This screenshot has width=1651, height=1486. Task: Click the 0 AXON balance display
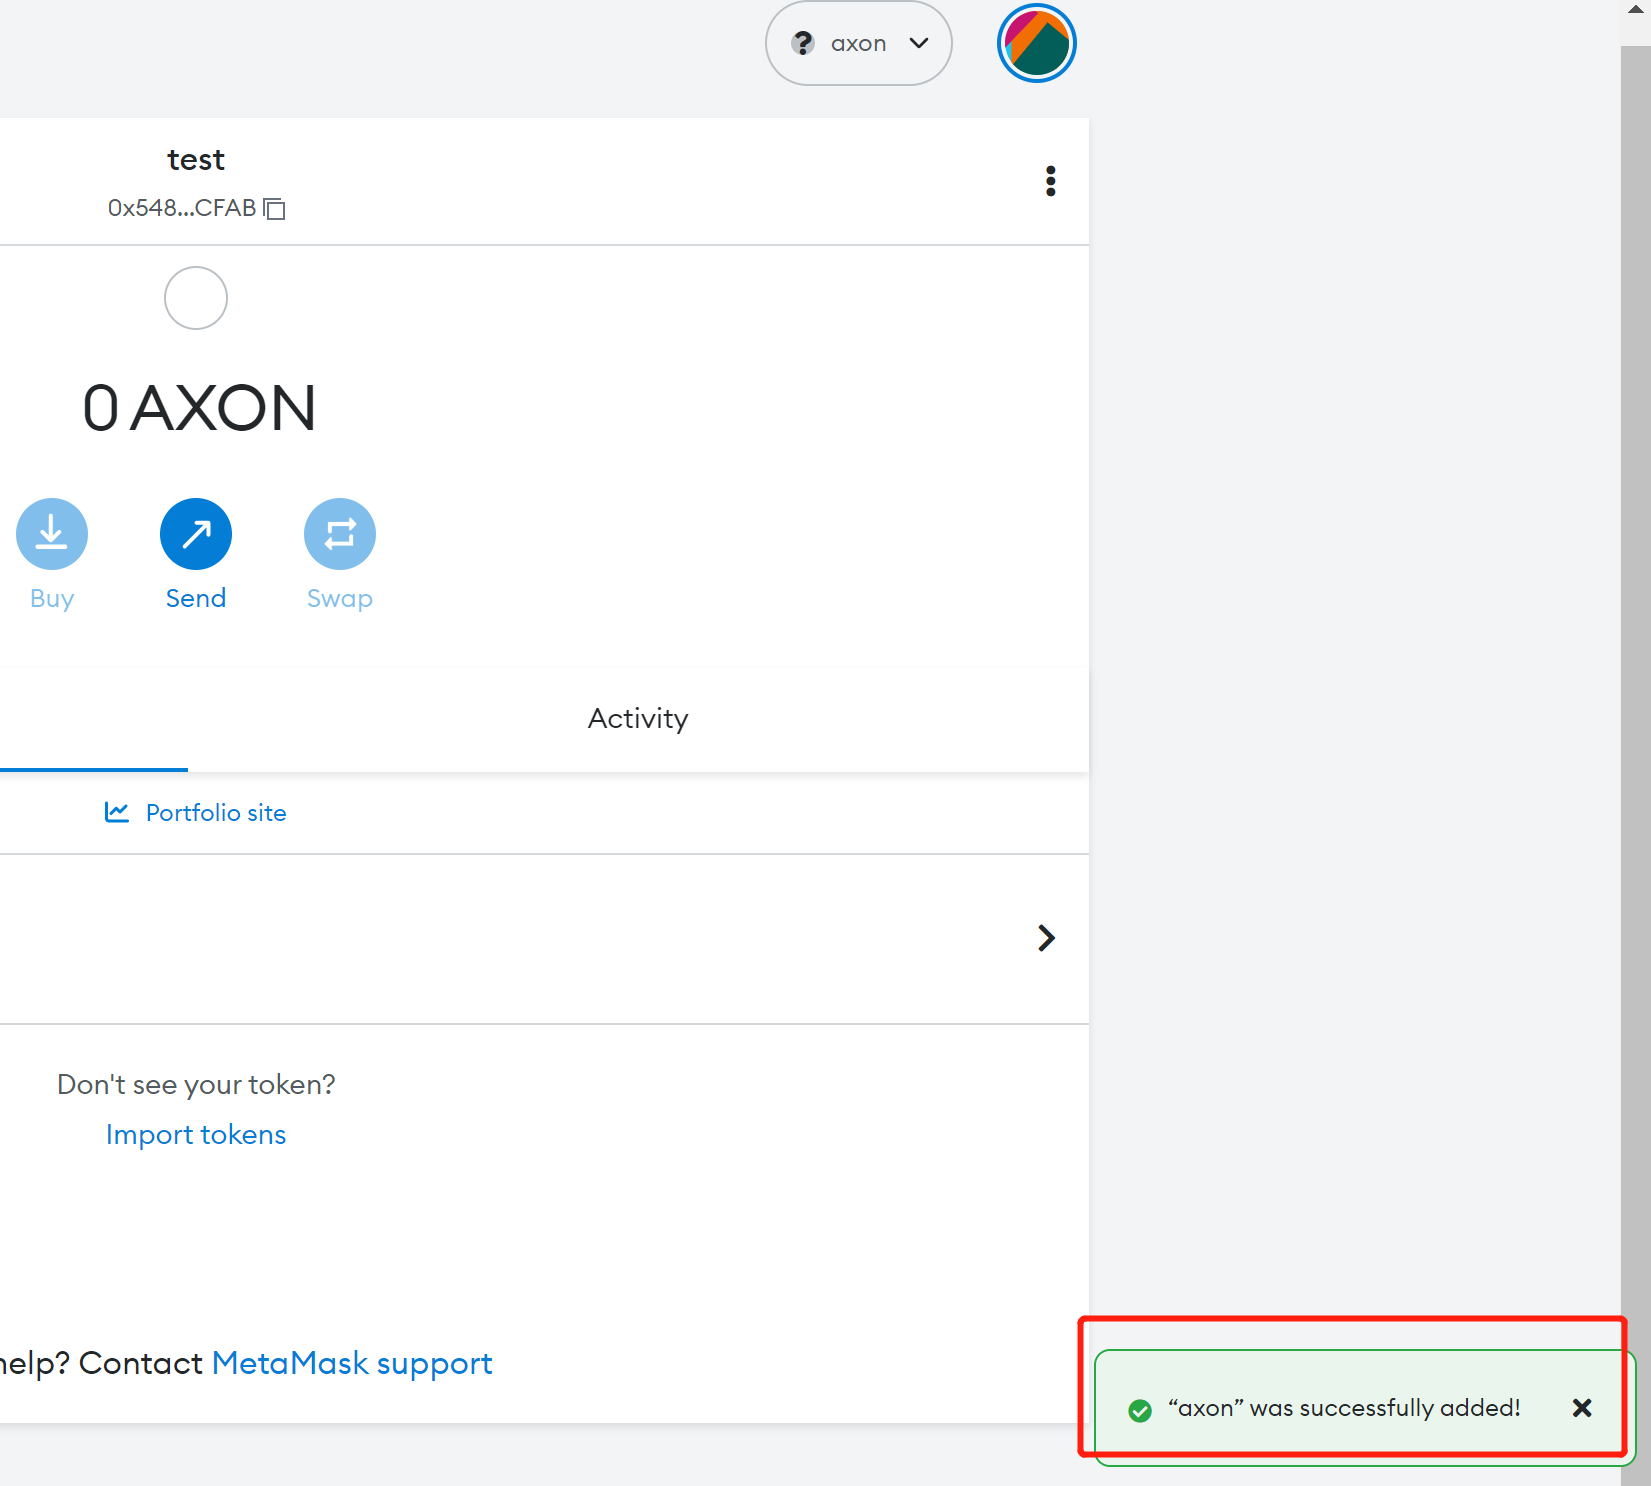coord(199,408)
